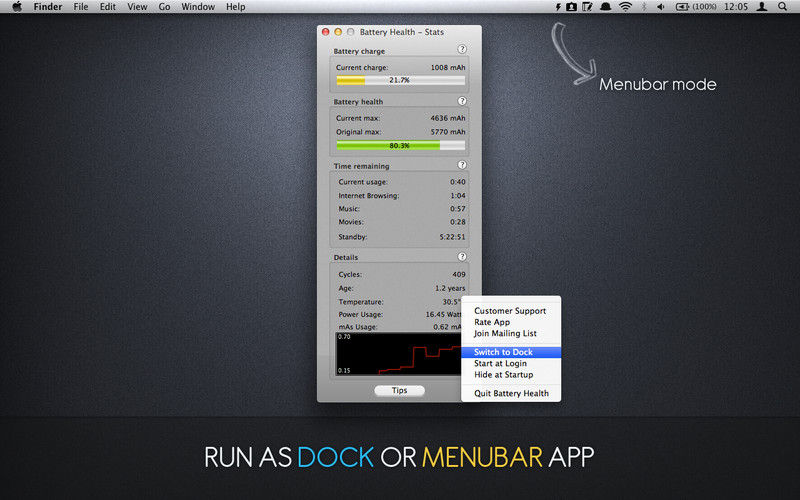Open the Bluetooth status menu
This screenshot has height=500, width=800.
point(644,7)
